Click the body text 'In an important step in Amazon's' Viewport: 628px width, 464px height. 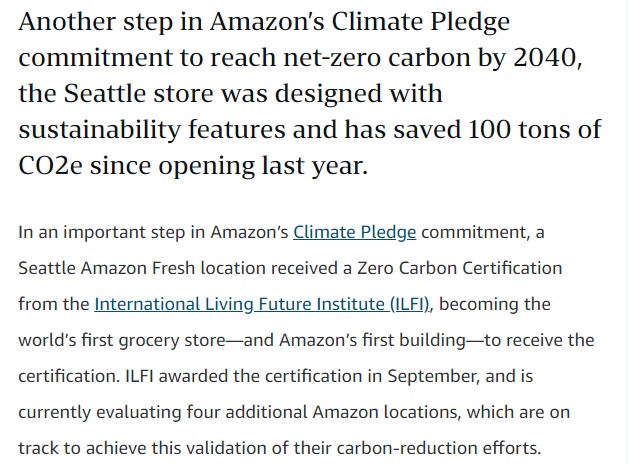pyautogui.click(x=153, y=232)
